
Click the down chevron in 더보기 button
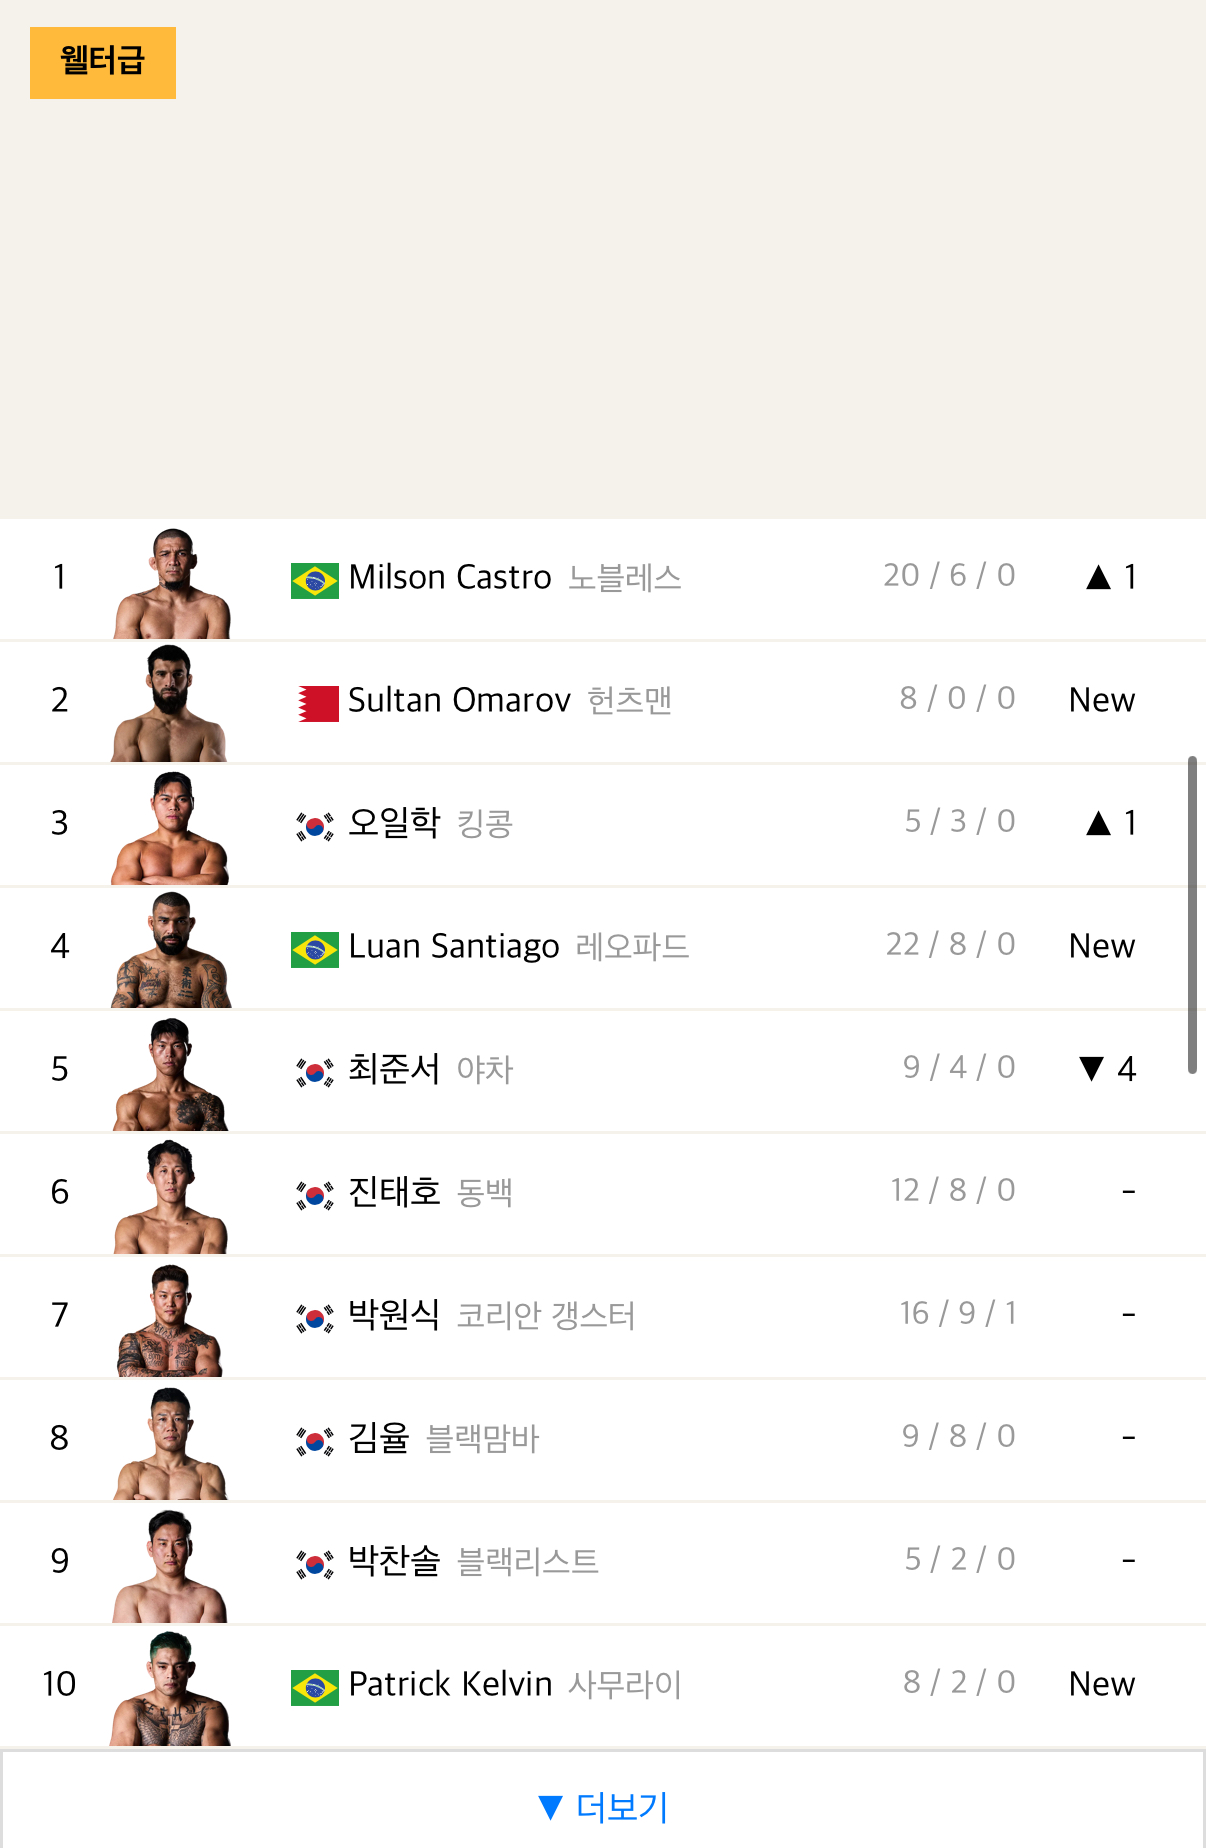[552, 1805]
